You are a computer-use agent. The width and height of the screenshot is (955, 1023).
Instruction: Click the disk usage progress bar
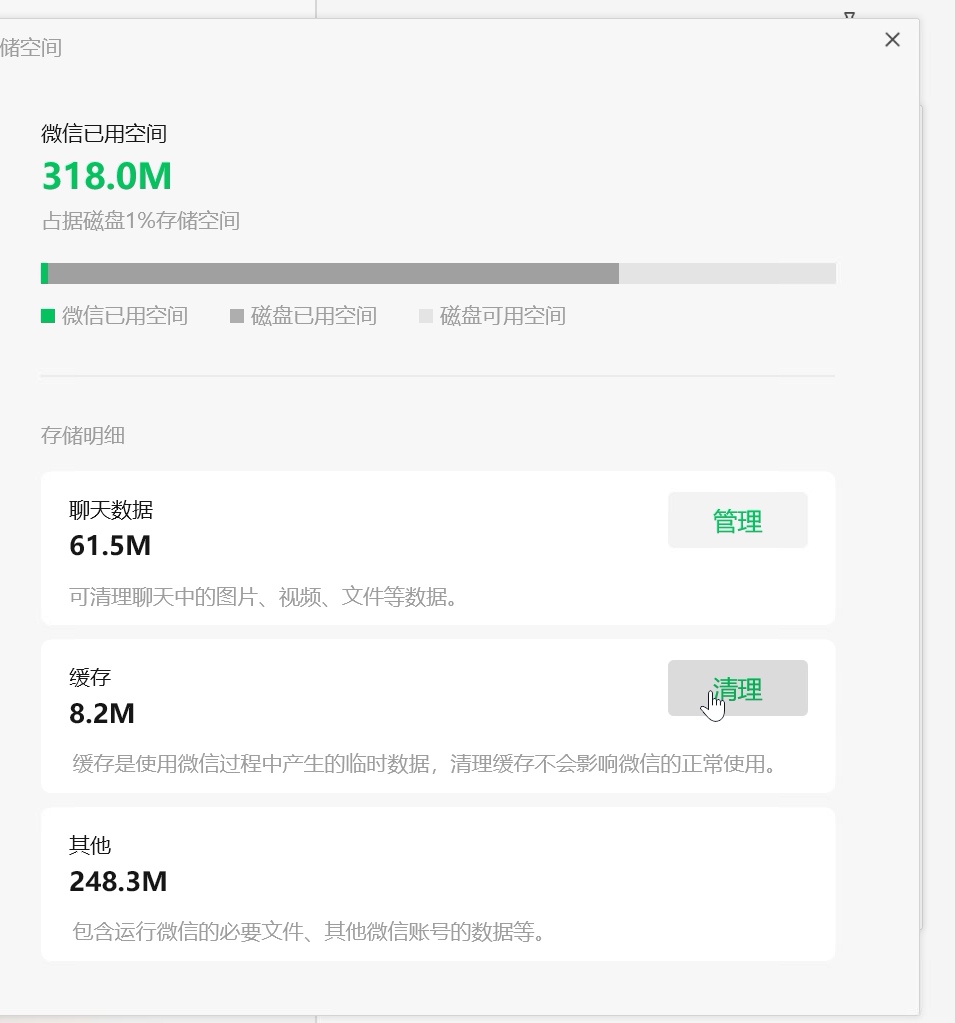pos(438,273)
